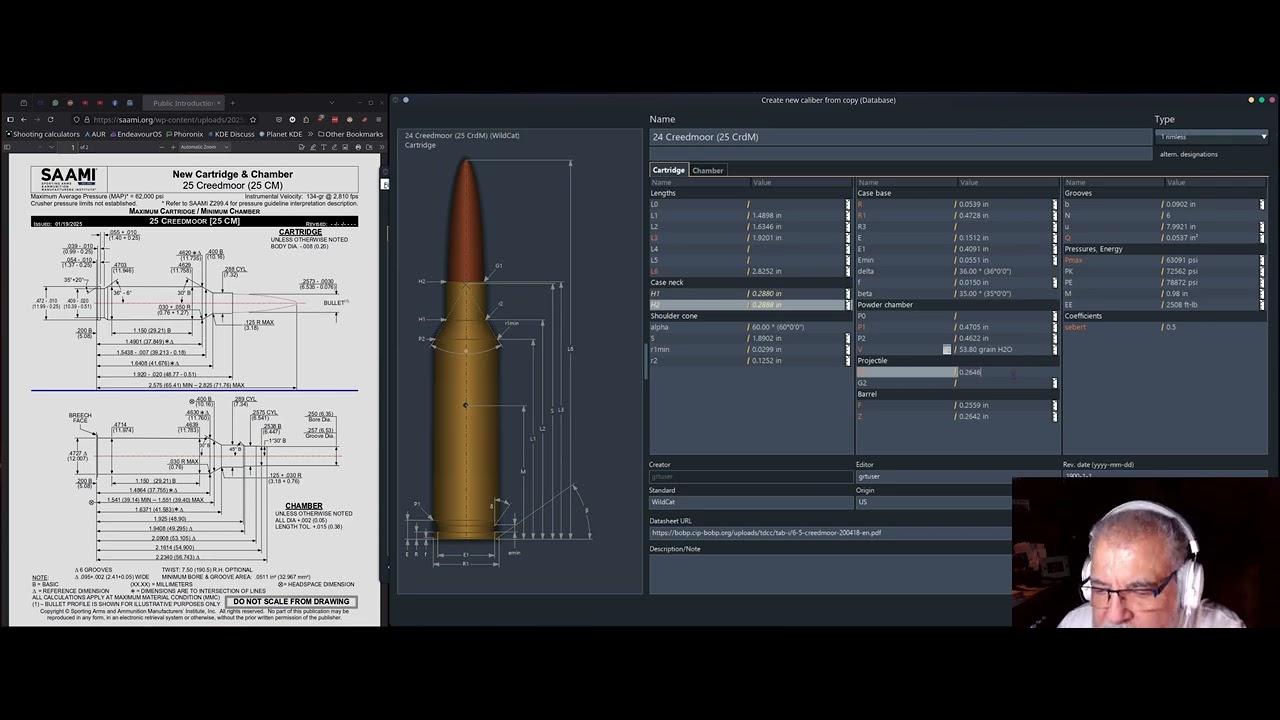The image size is (1280, 720).
Task: Adjust the Q groove area stepper
Action: pos(1261,238)
